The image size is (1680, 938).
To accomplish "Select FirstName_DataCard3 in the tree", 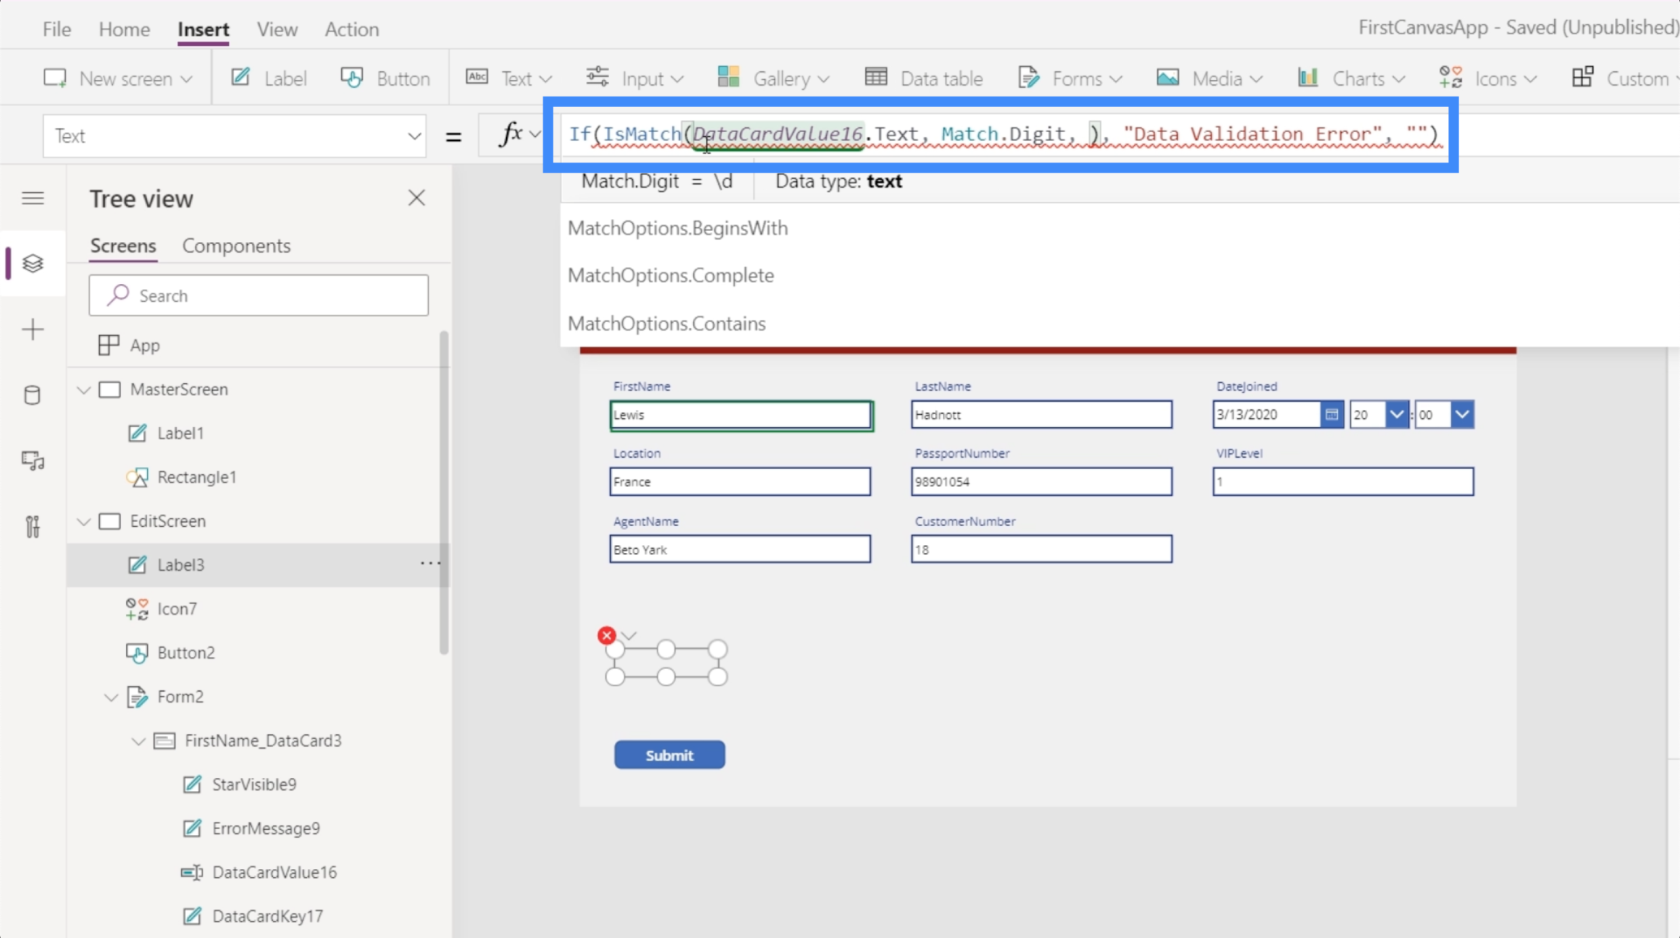I will pos(263,741).
